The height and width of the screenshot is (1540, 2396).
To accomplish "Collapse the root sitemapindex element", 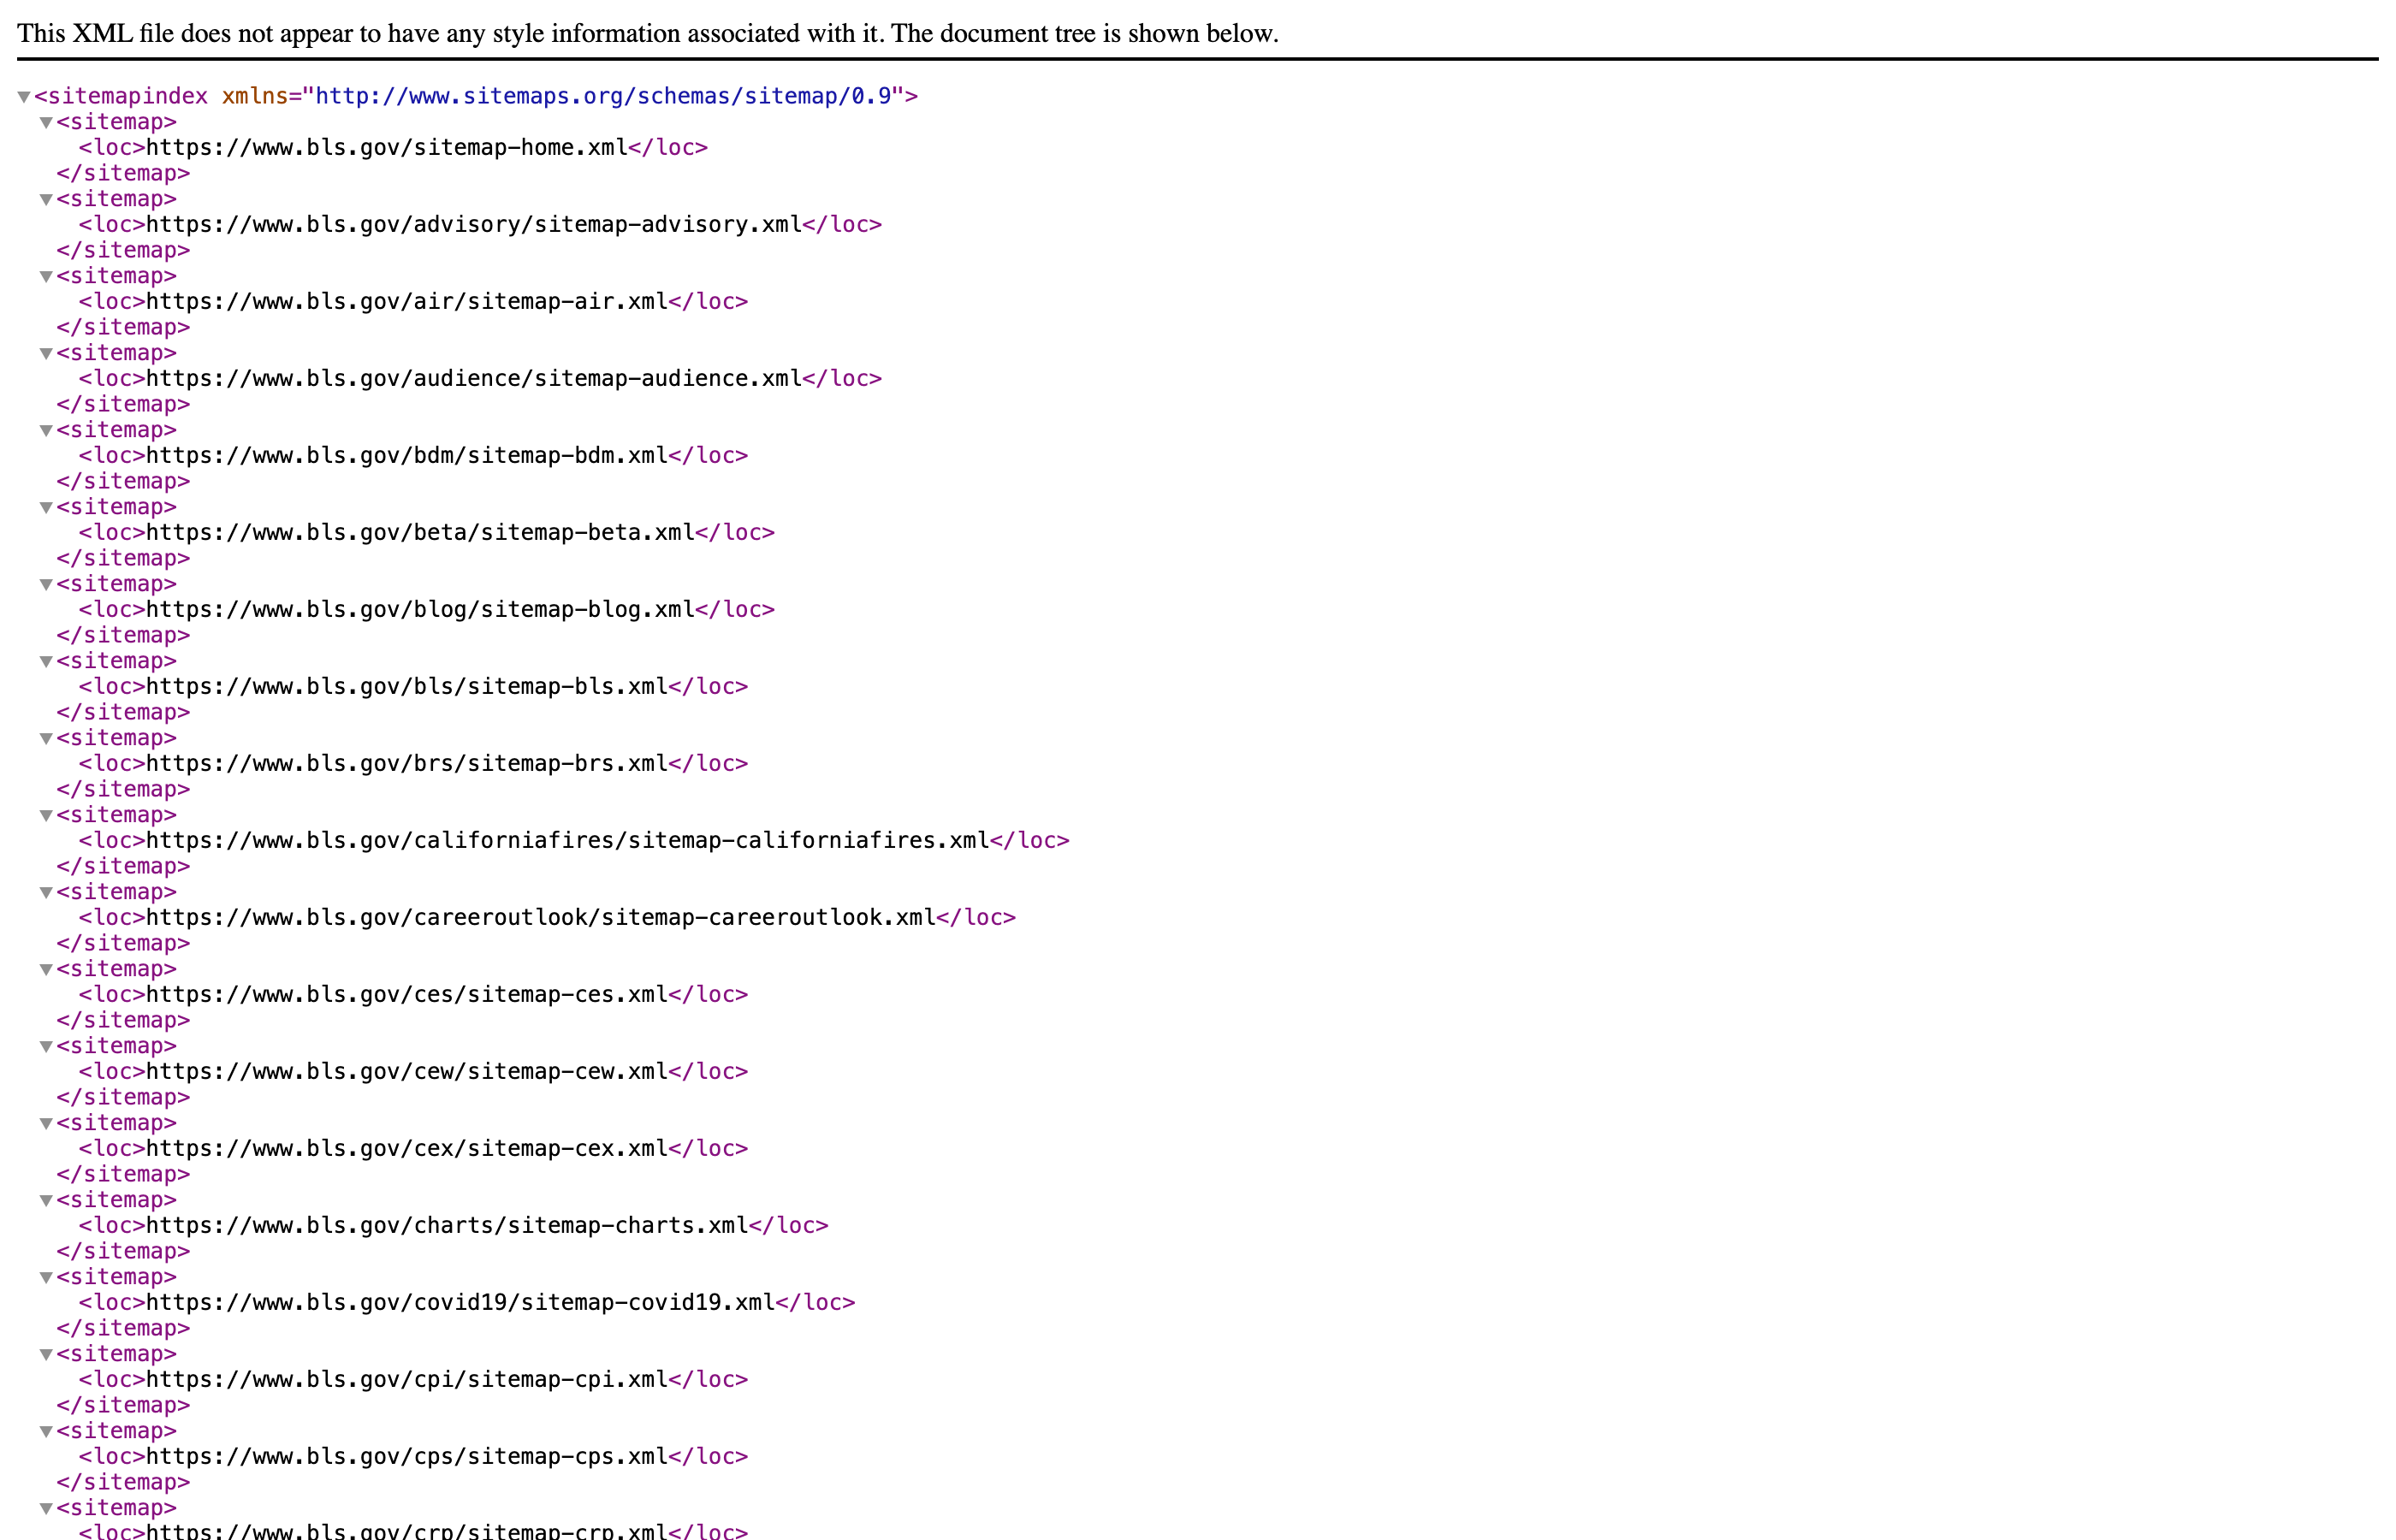I will point(24,97).
